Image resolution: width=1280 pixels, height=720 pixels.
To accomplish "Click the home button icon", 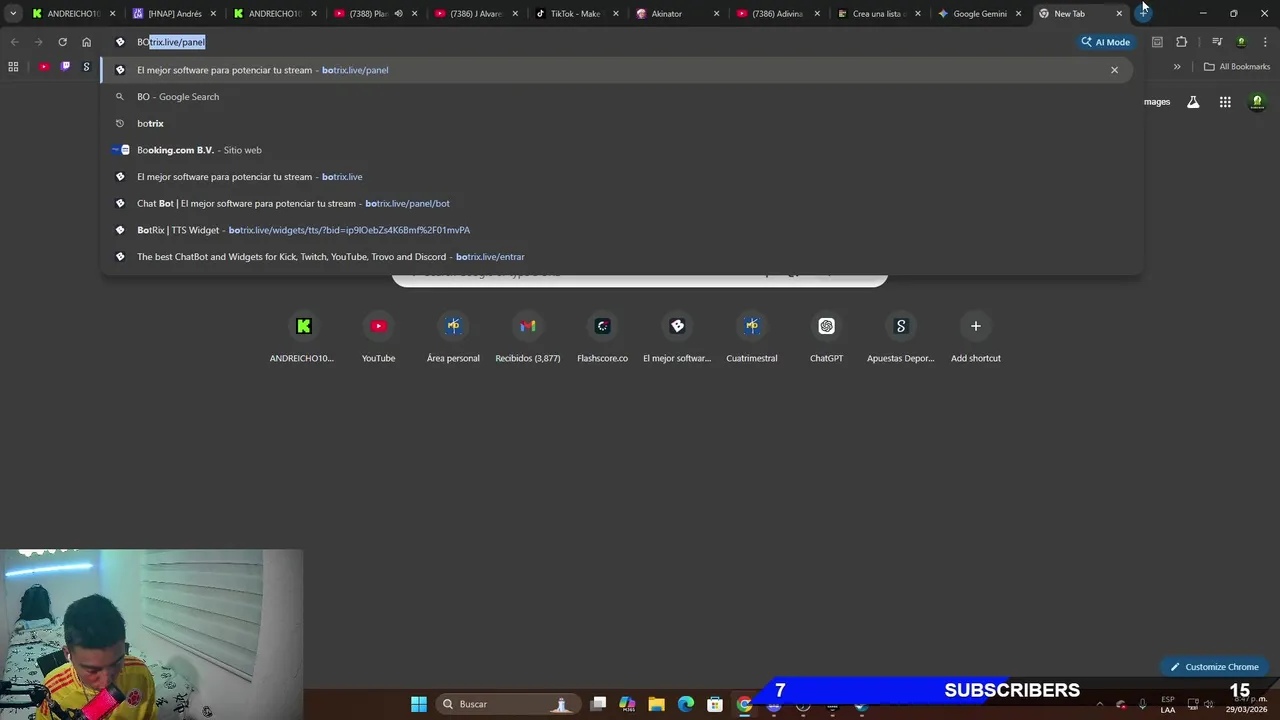I will tap(87, 42).
